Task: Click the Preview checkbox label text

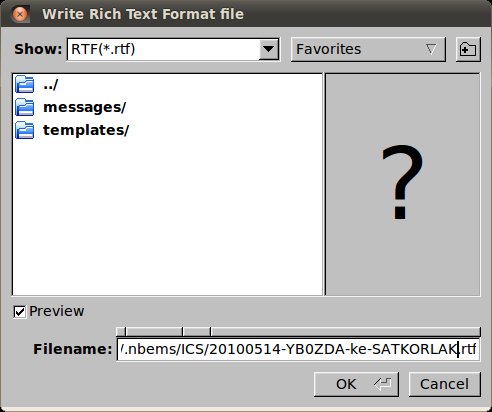Action: coord(56,311)
